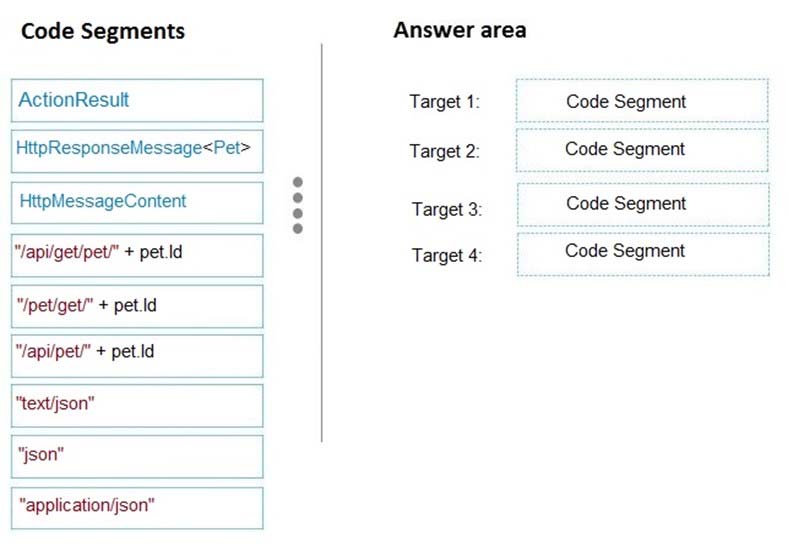Click the Answer area heading
This screenshot has height=550, width=788.
(x=460, y=30)
